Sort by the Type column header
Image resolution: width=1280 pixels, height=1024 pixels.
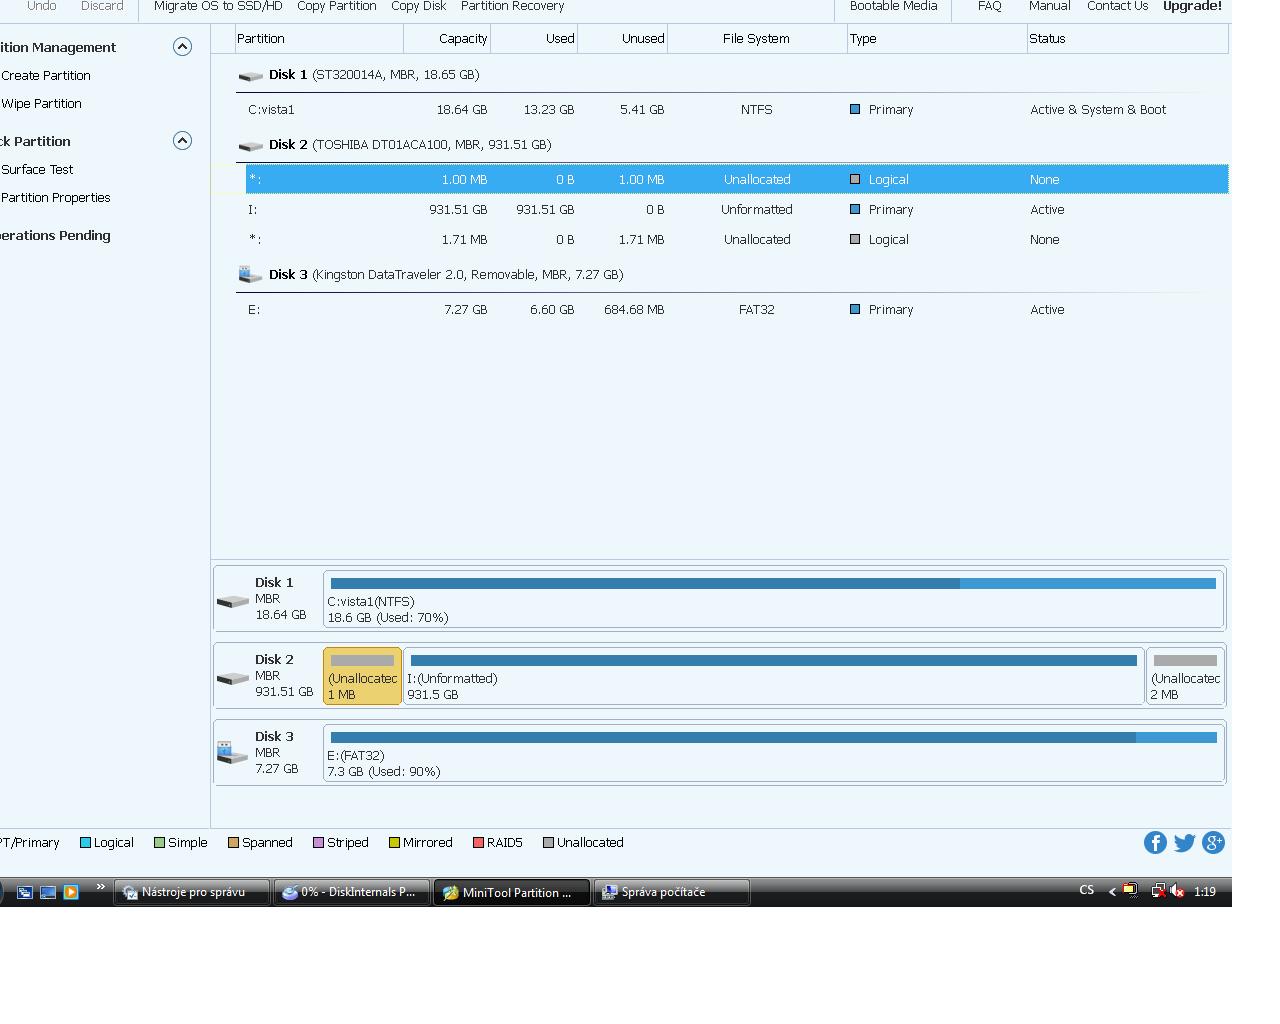pos(937,39)
